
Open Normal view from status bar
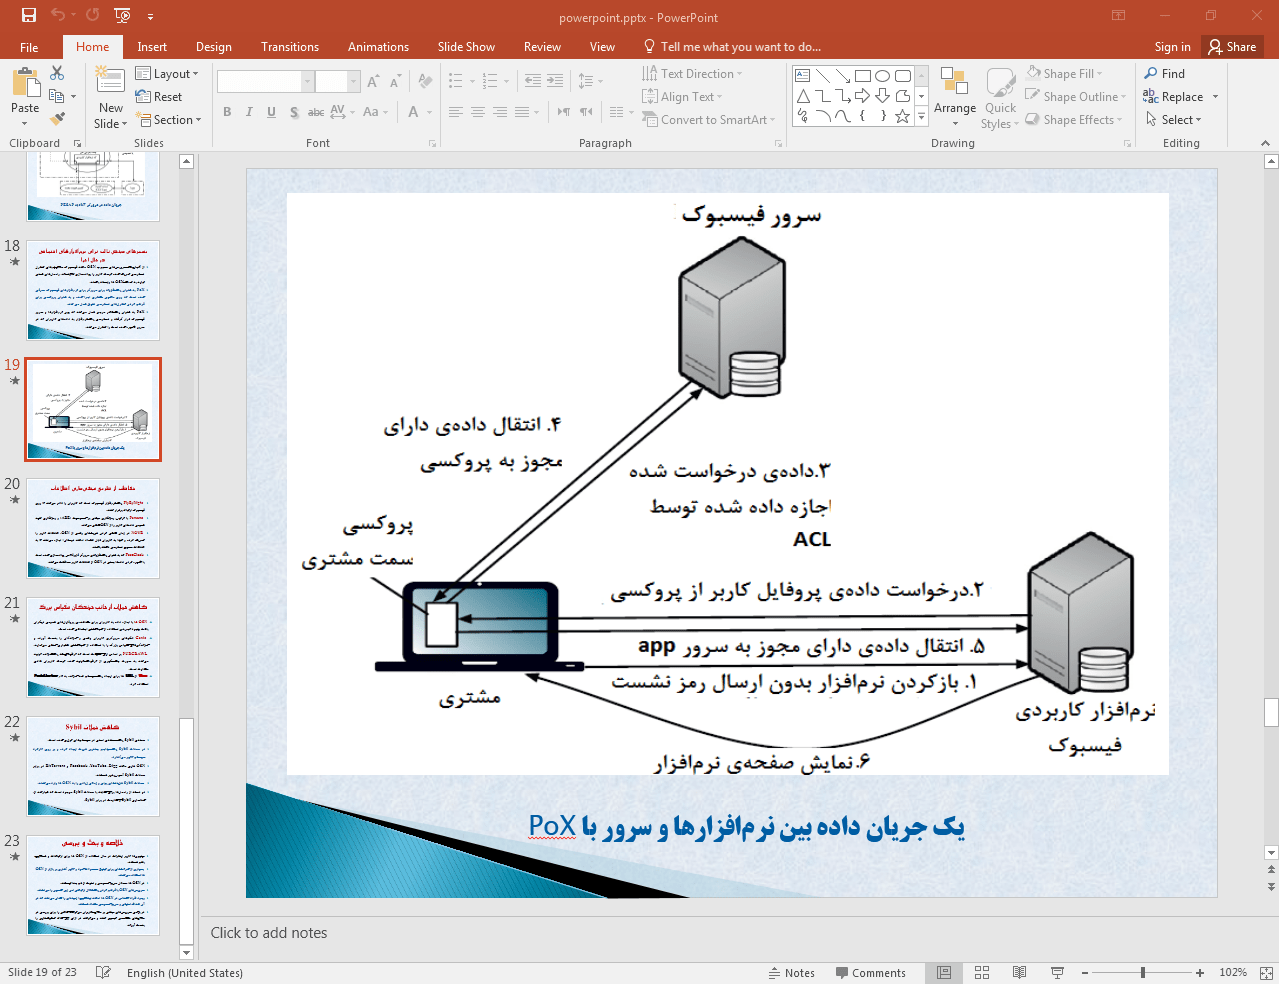click(x=943, y=972)
